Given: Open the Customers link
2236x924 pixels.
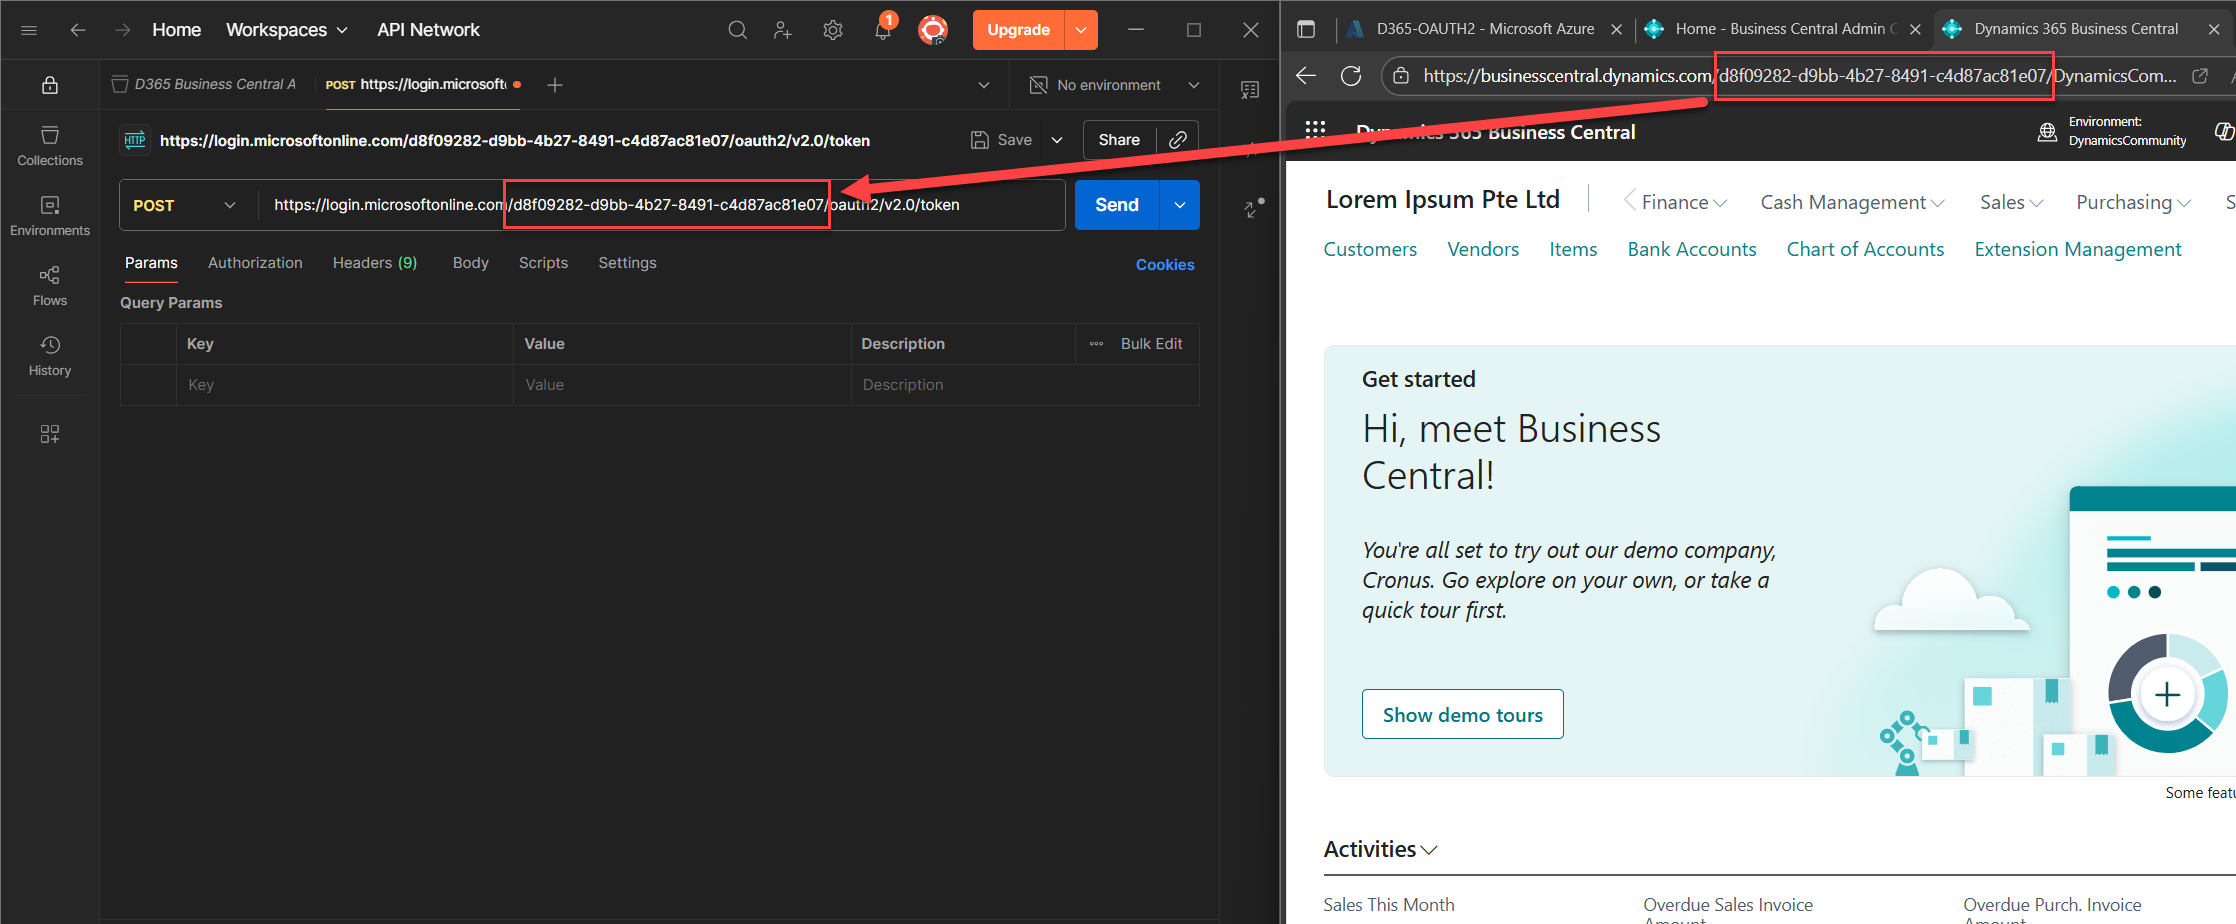Looking at the screenshot, I should click(x=1370, y=249).
